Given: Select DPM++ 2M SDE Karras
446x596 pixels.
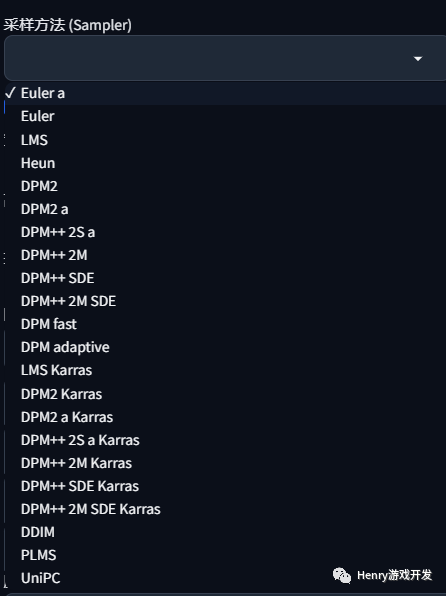Looking at the screenshot, I should click(225, 509).
